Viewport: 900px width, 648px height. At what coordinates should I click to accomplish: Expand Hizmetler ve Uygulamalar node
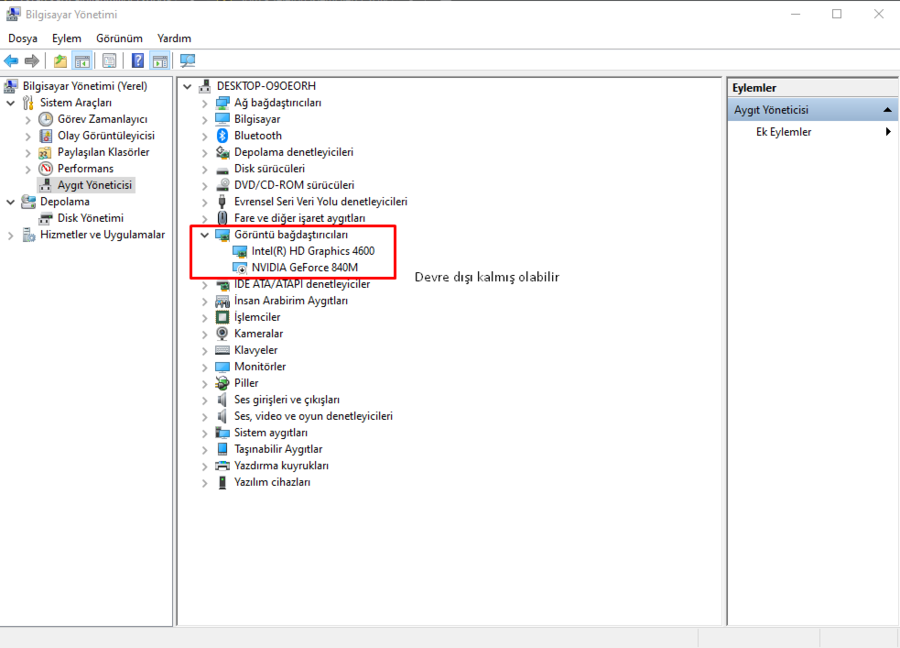coord(10,235)
